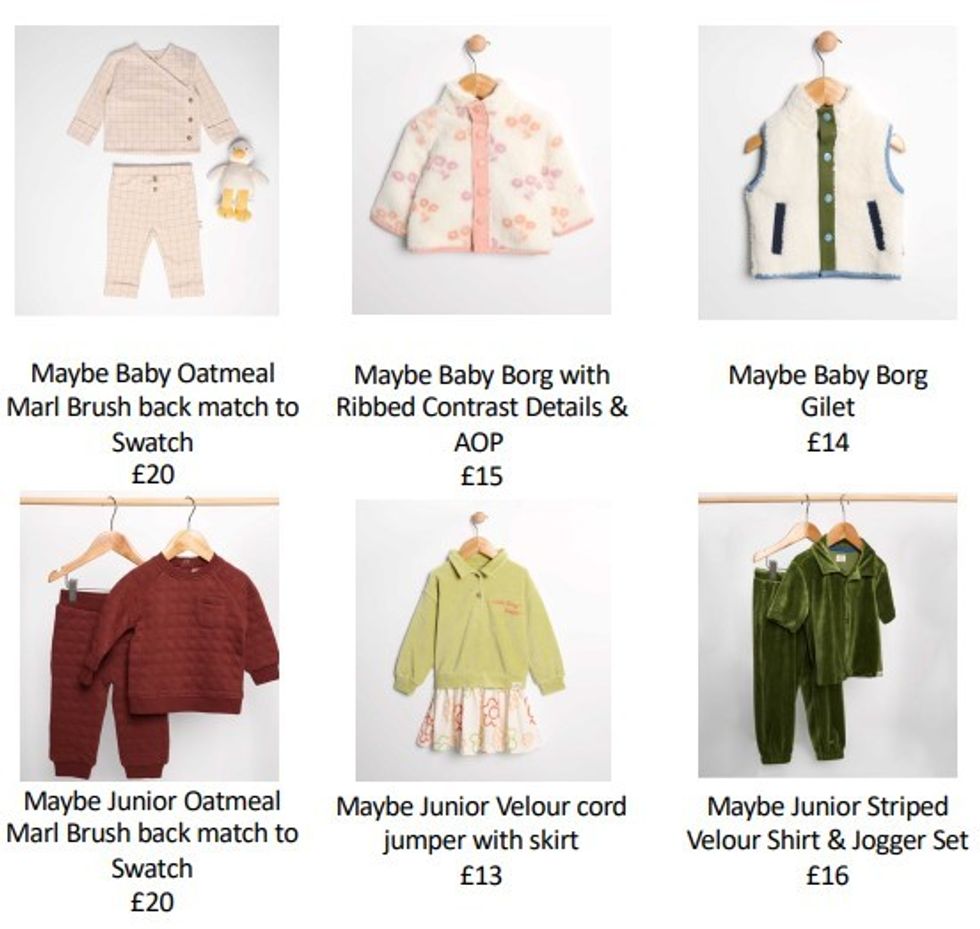Select Maybe Junior Velour cord jumper title
This screenshot has width=980, height=929.
click(x=481, y=823)
